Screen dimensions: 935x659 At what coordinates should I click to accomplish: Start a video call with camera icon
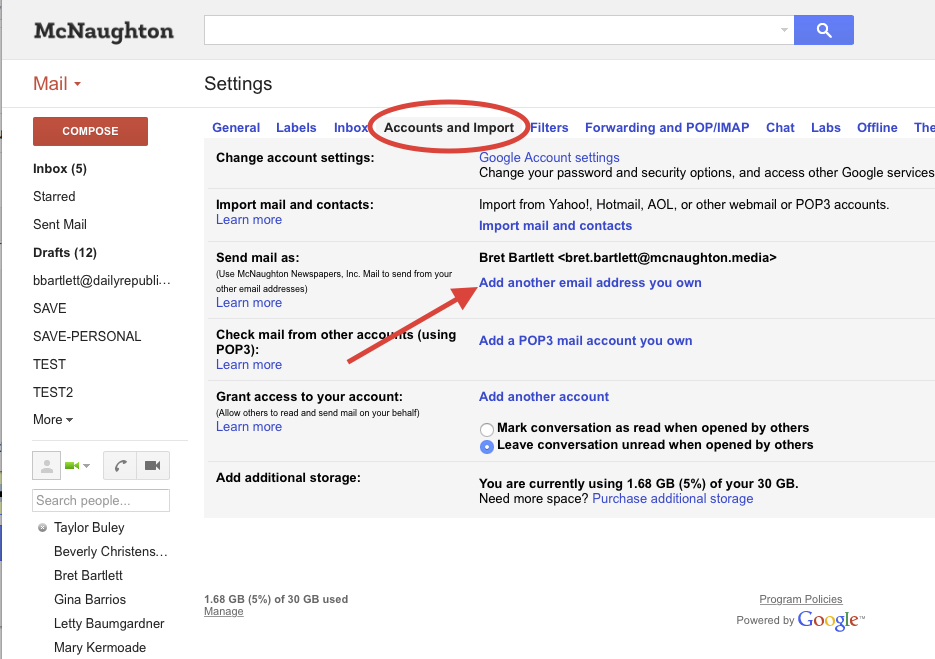(x=152, y=466)
